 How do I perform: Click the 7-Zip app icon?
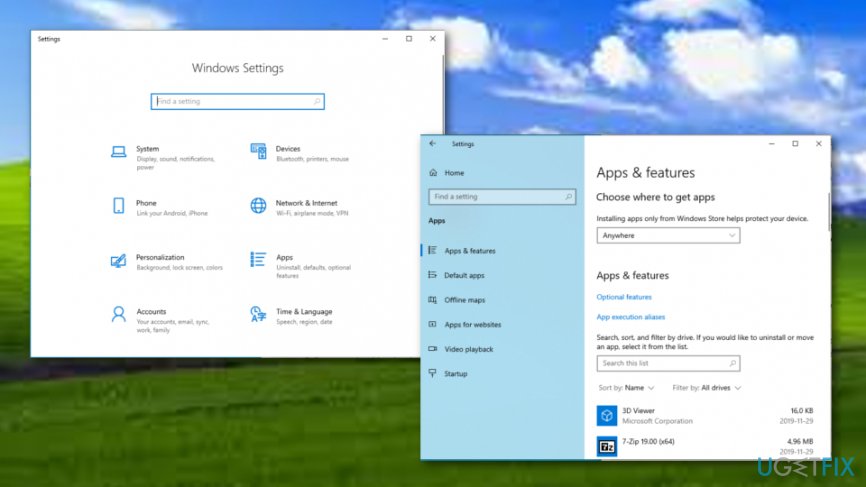[606, 446]
